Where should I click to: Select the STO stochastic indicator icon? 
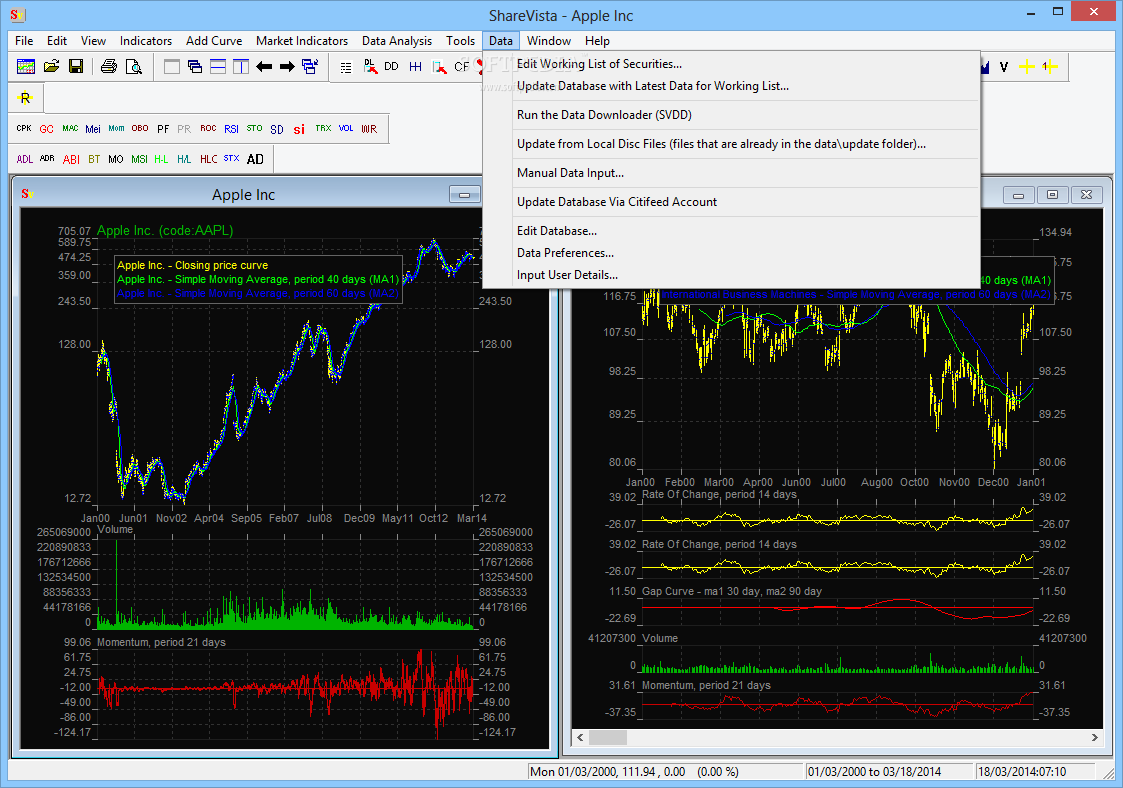[254, 128]
